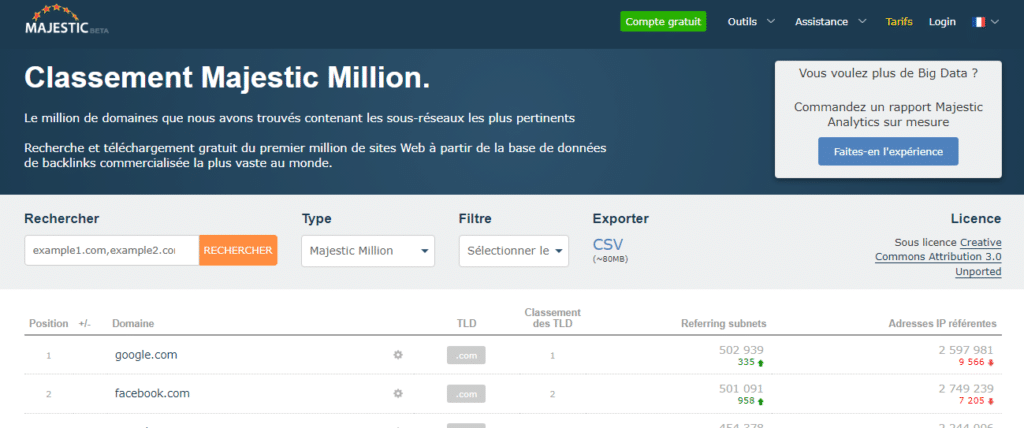Select the google.com domain text

[146, 355]
